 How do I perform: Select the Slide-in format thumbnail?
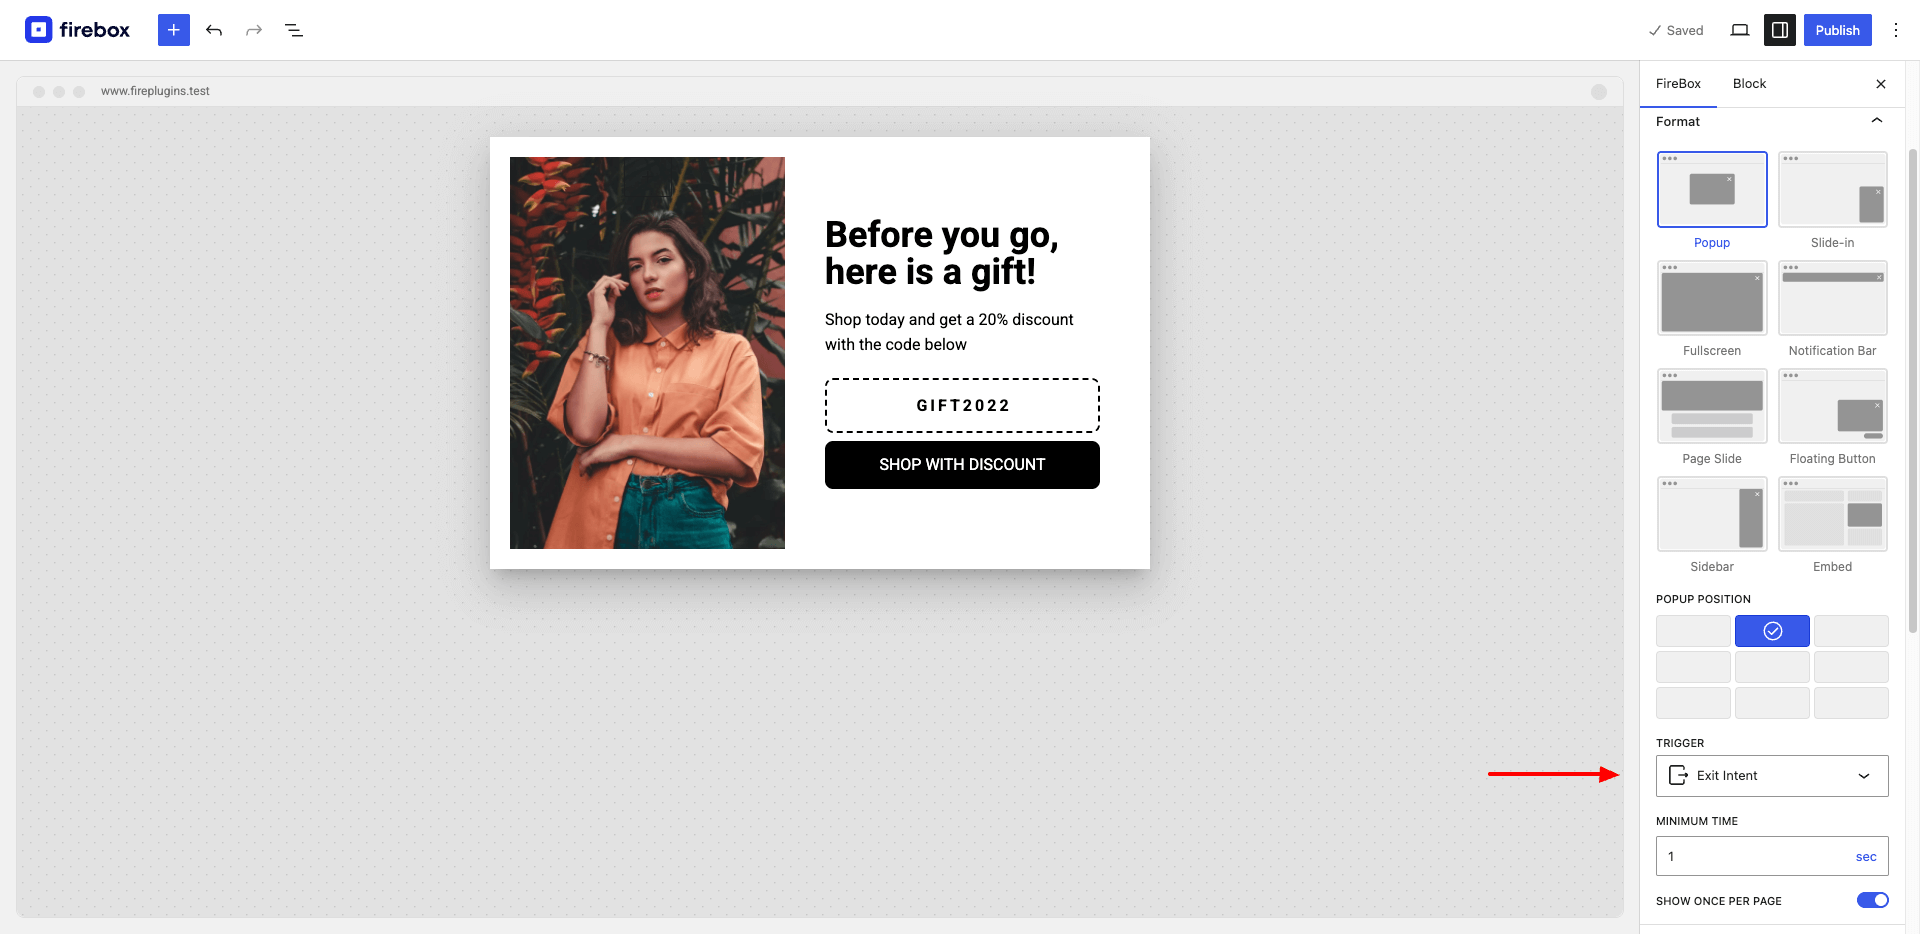tap(1832, 189)
